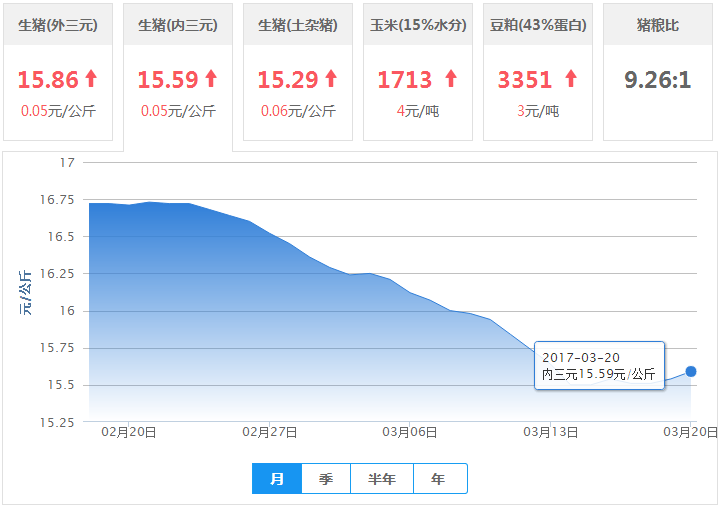Click the red up arrow beside 15.59
The image size is (721, 507).
(211, 79)
